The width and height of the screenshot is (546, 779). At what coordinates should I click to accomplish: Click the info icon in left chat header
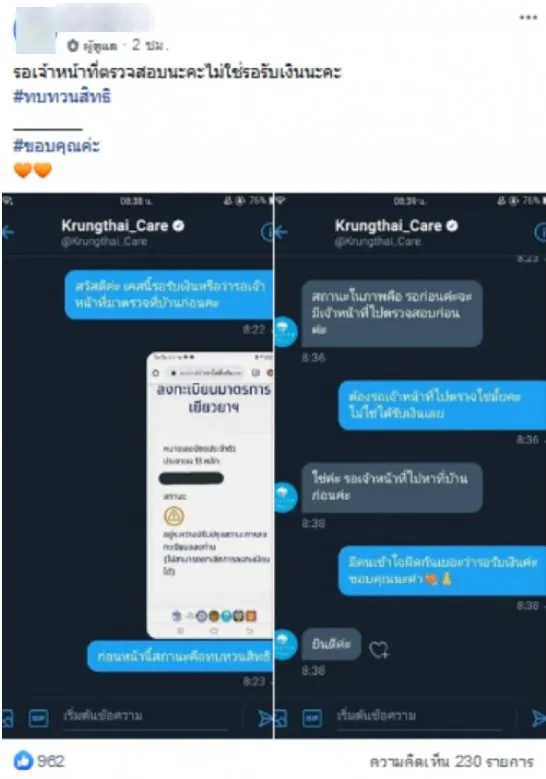click(267, 232)
